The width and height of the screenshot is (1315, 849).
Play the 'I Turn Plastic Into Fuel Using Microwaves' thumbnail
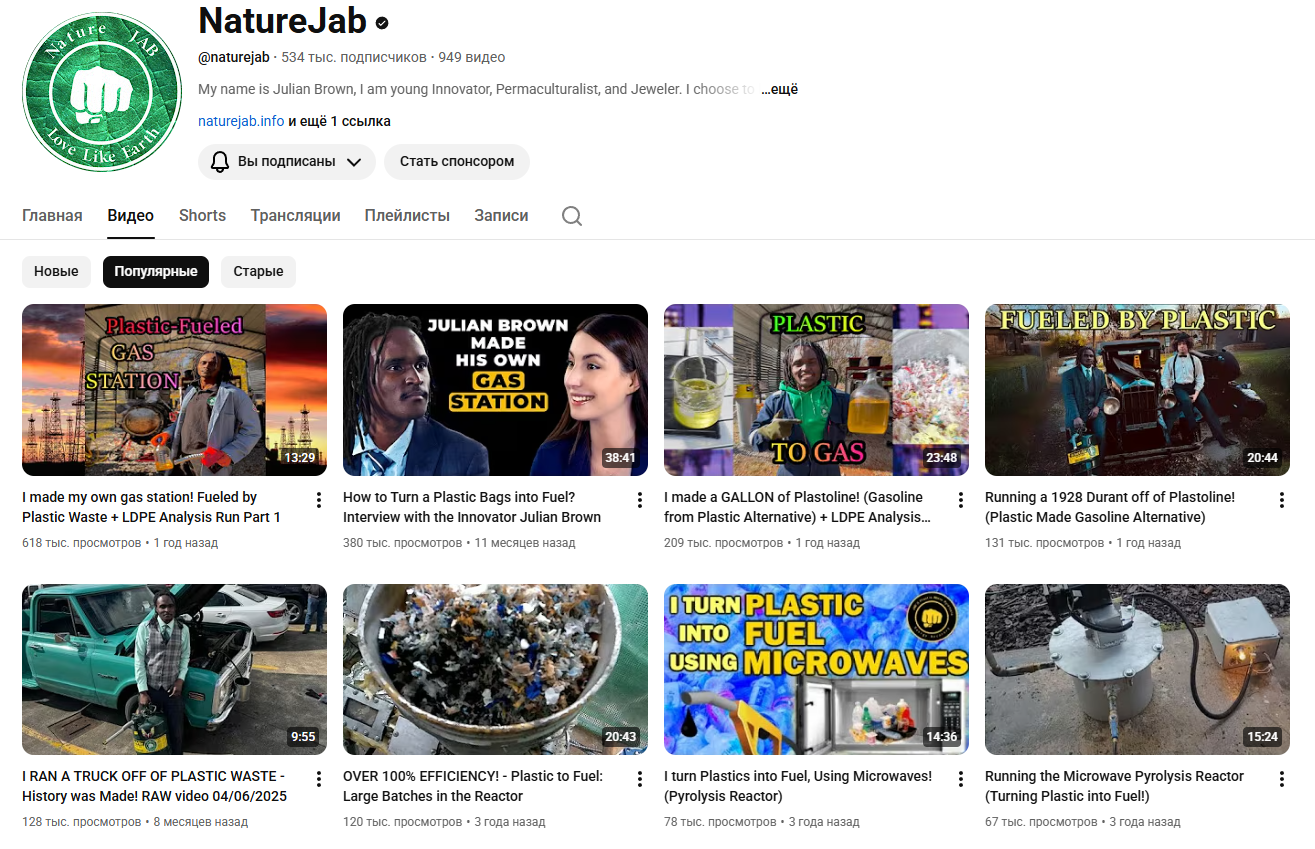point(816,669)
